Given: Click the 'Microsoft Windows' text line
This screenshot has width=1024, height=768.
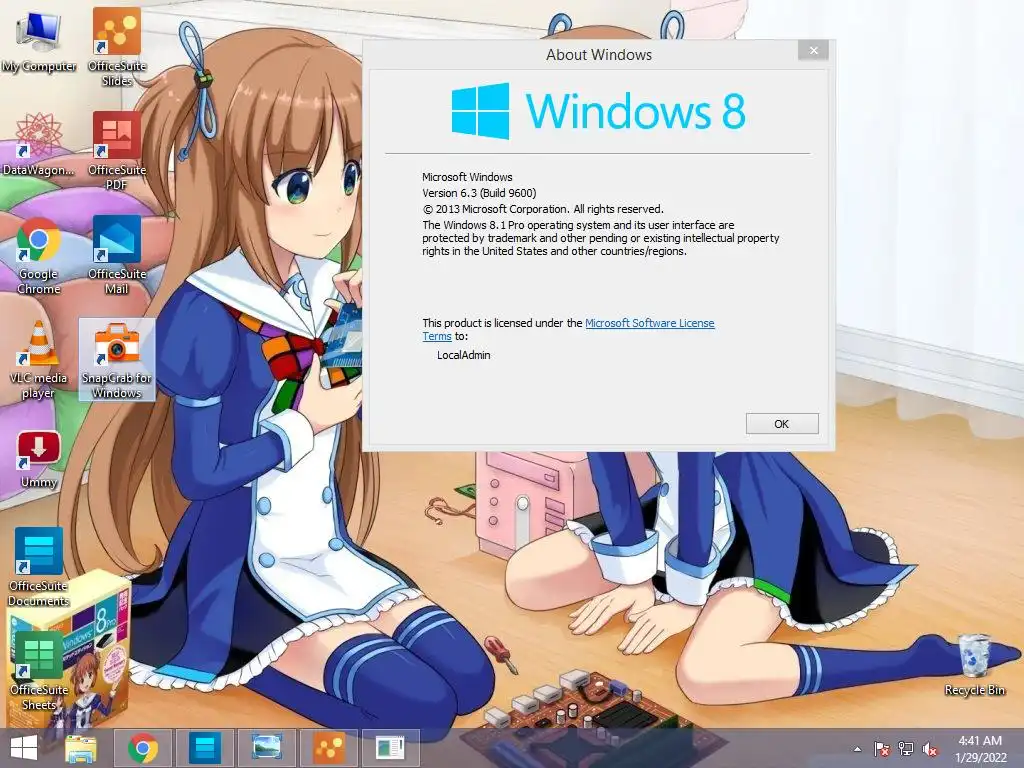Looking at the screenshot, I should click(467, 177).
